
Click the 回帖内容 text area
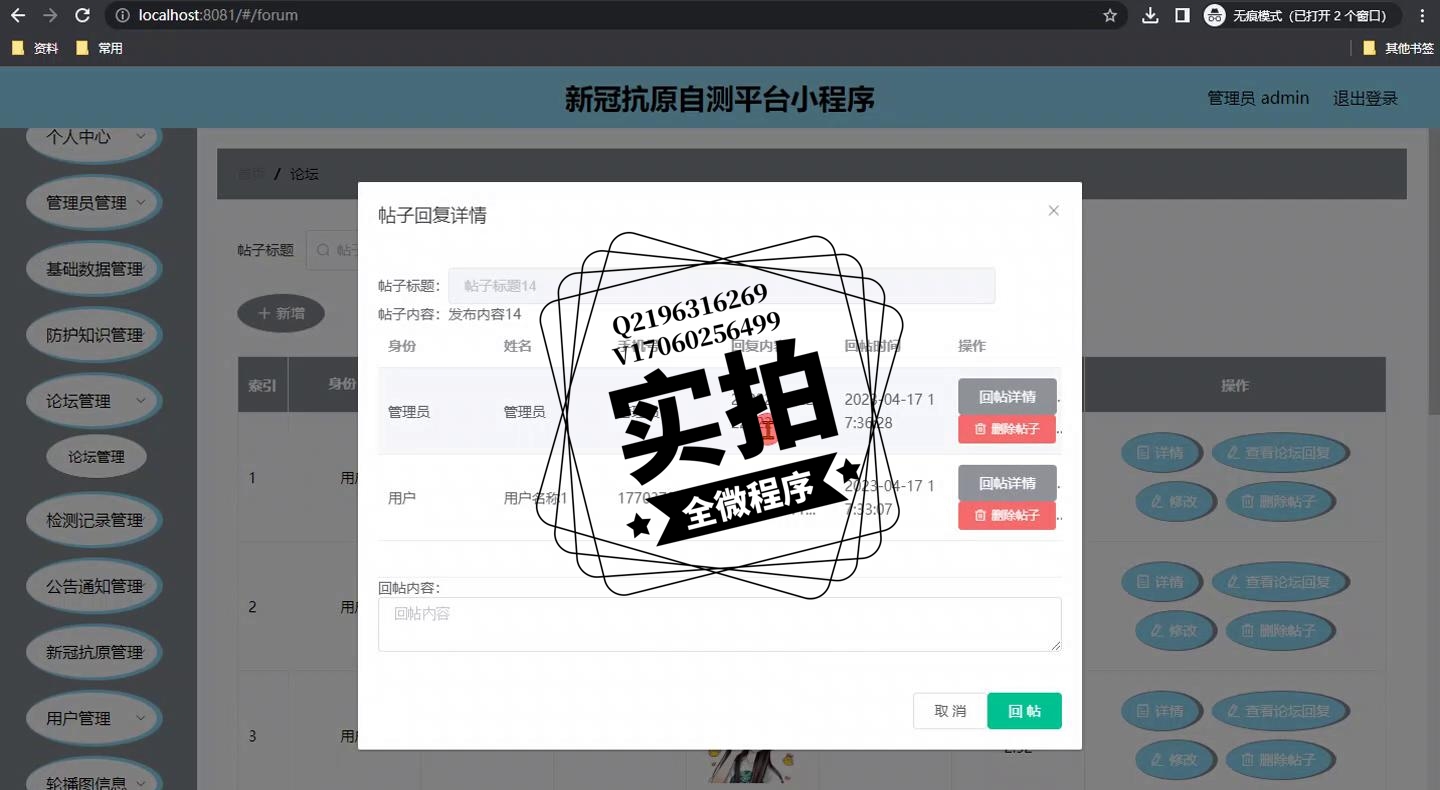tap(720, 624)
